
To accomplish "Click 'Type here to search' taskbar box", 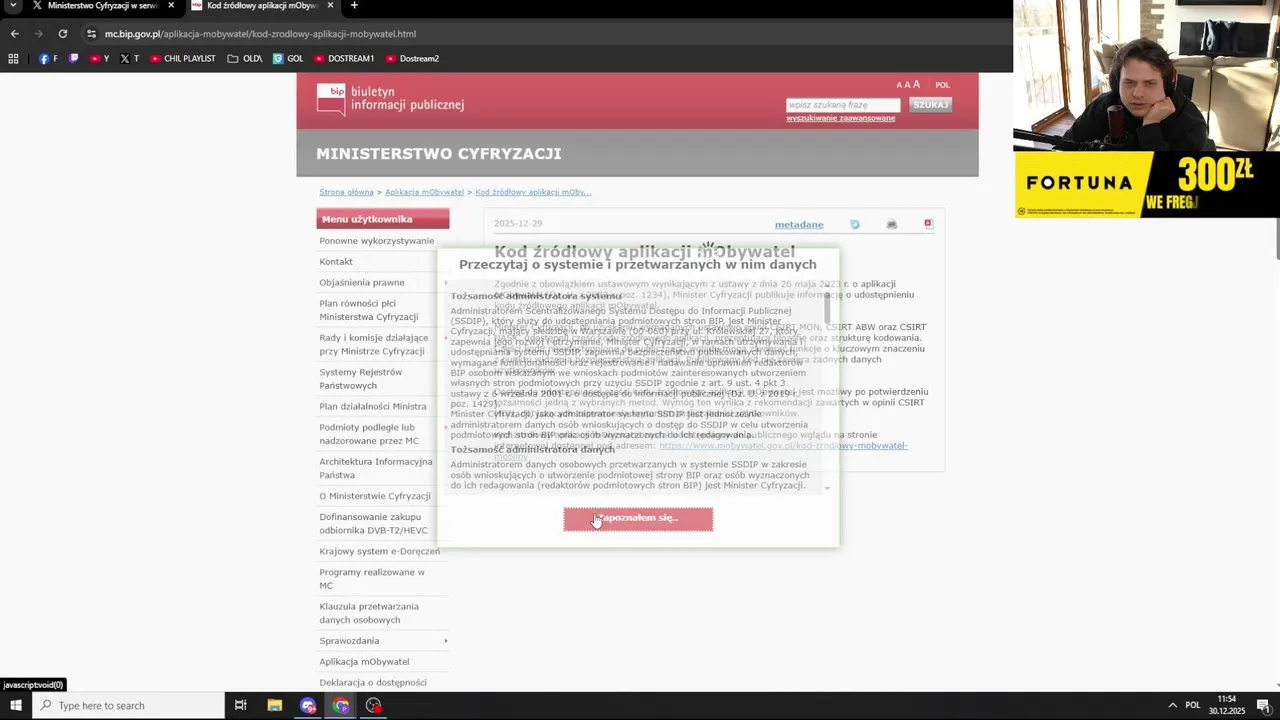I will [128, 706].
